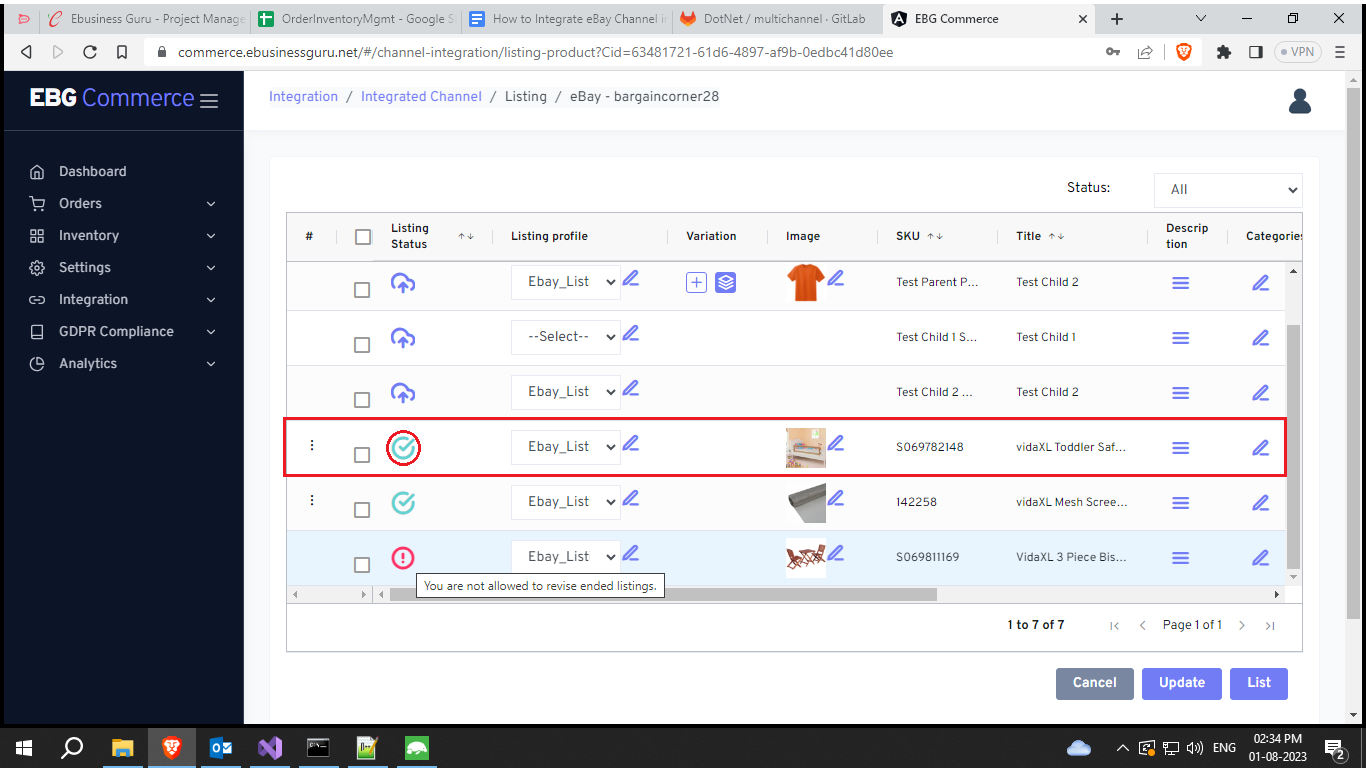Open the --Select-- listing profile dropdown
The height and width of the screenshot is (768, 1366).
[565, 337]
